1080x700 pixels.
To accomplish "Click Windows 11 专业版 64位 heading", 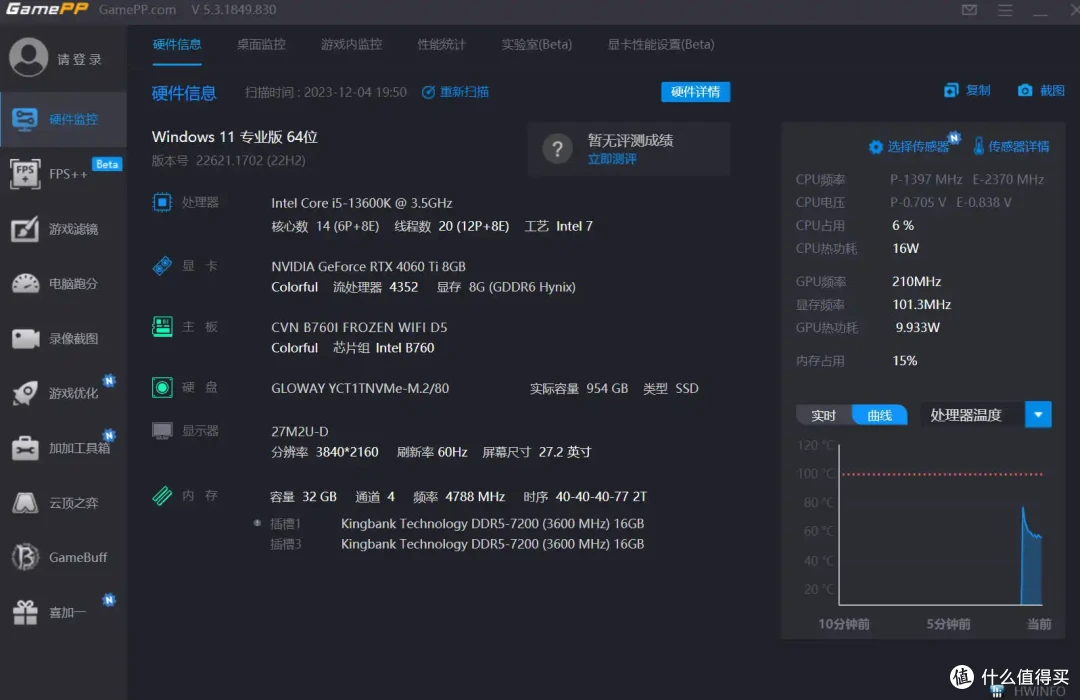I will pos(235,136).
